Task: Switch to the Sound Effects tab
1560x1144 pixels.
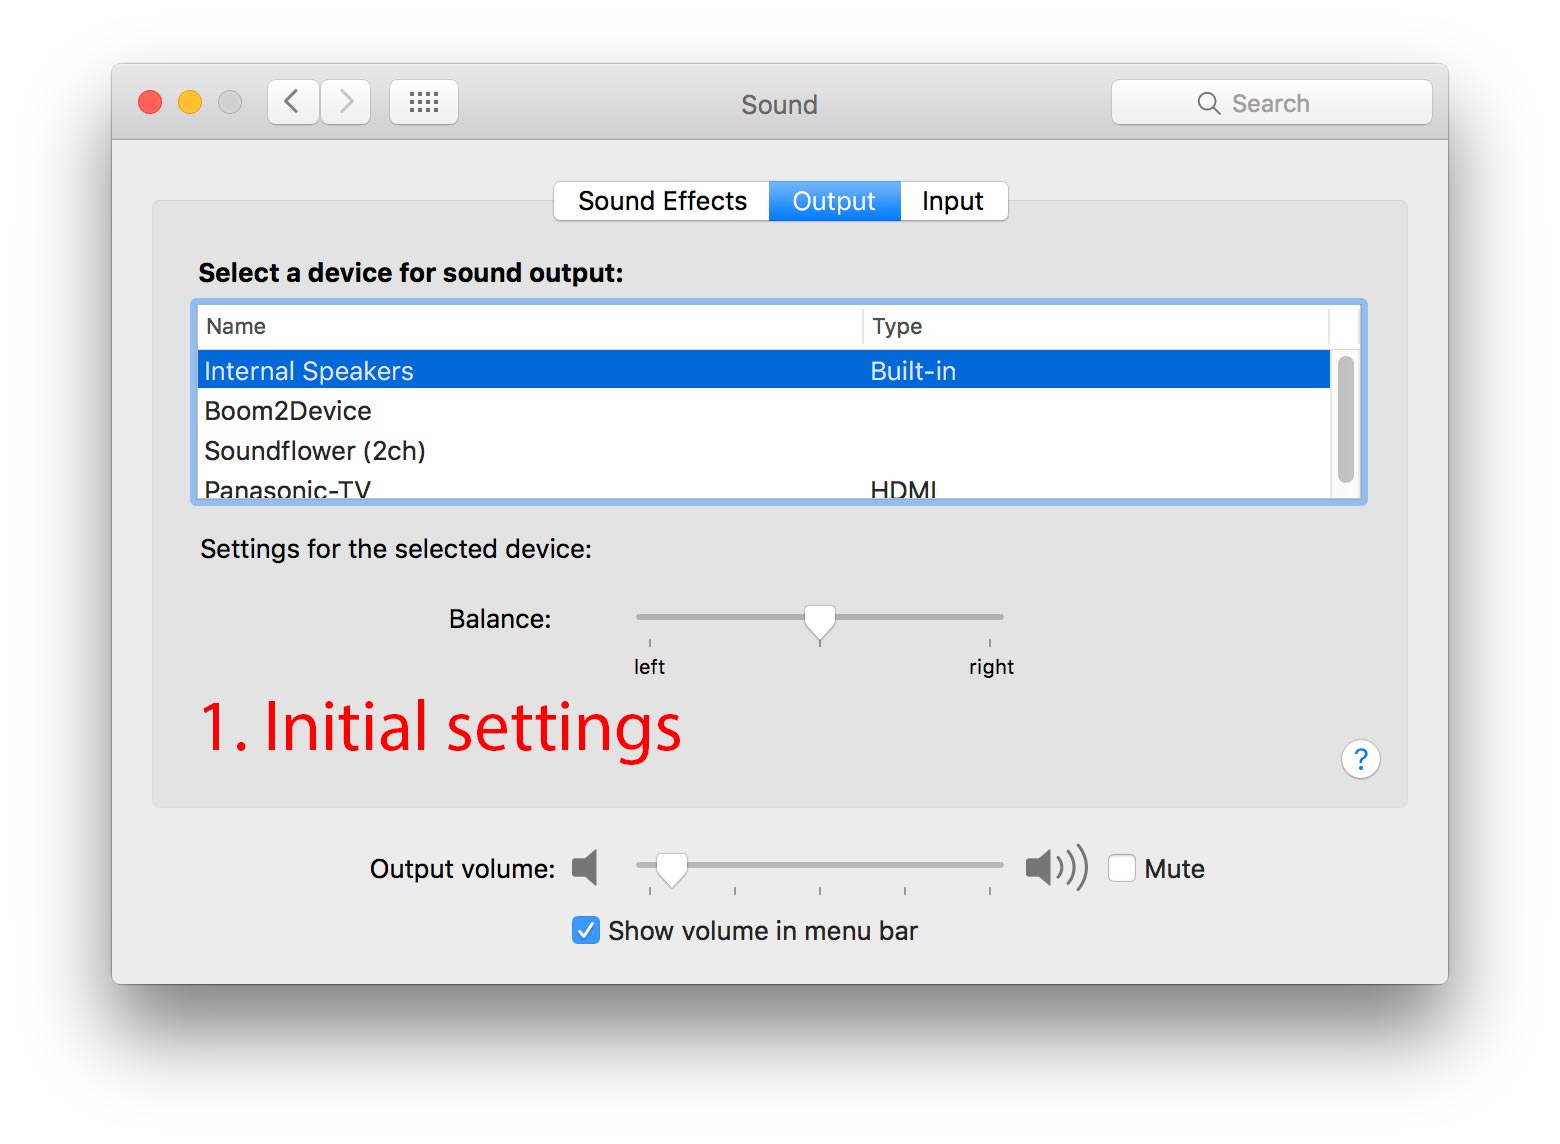Action: pos(662,201)
